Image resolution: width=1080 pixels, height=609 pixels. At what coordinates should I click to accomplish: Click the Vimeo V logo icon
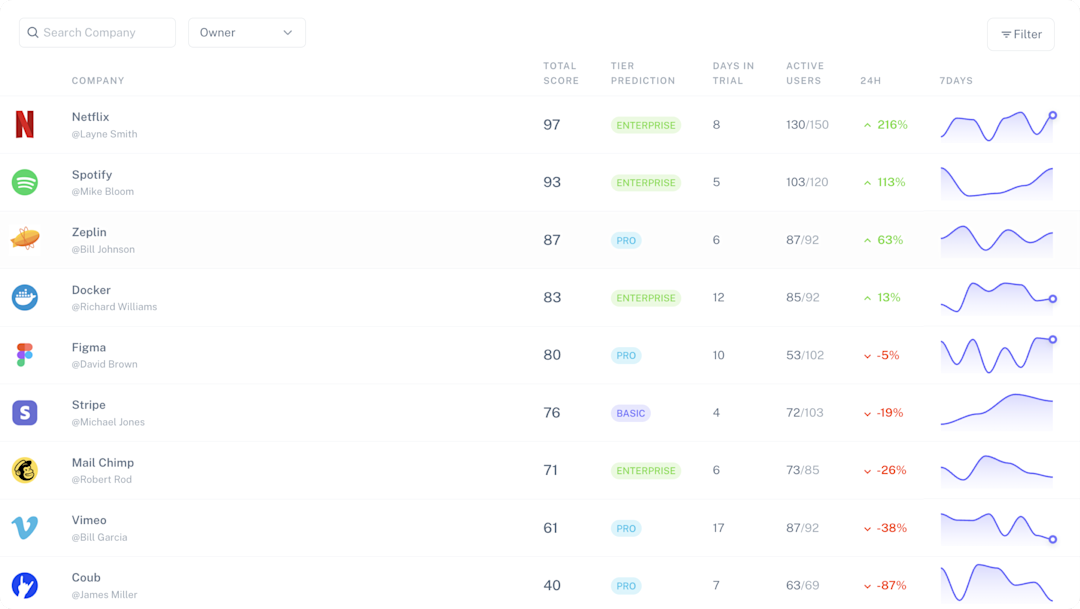(25, 528)
